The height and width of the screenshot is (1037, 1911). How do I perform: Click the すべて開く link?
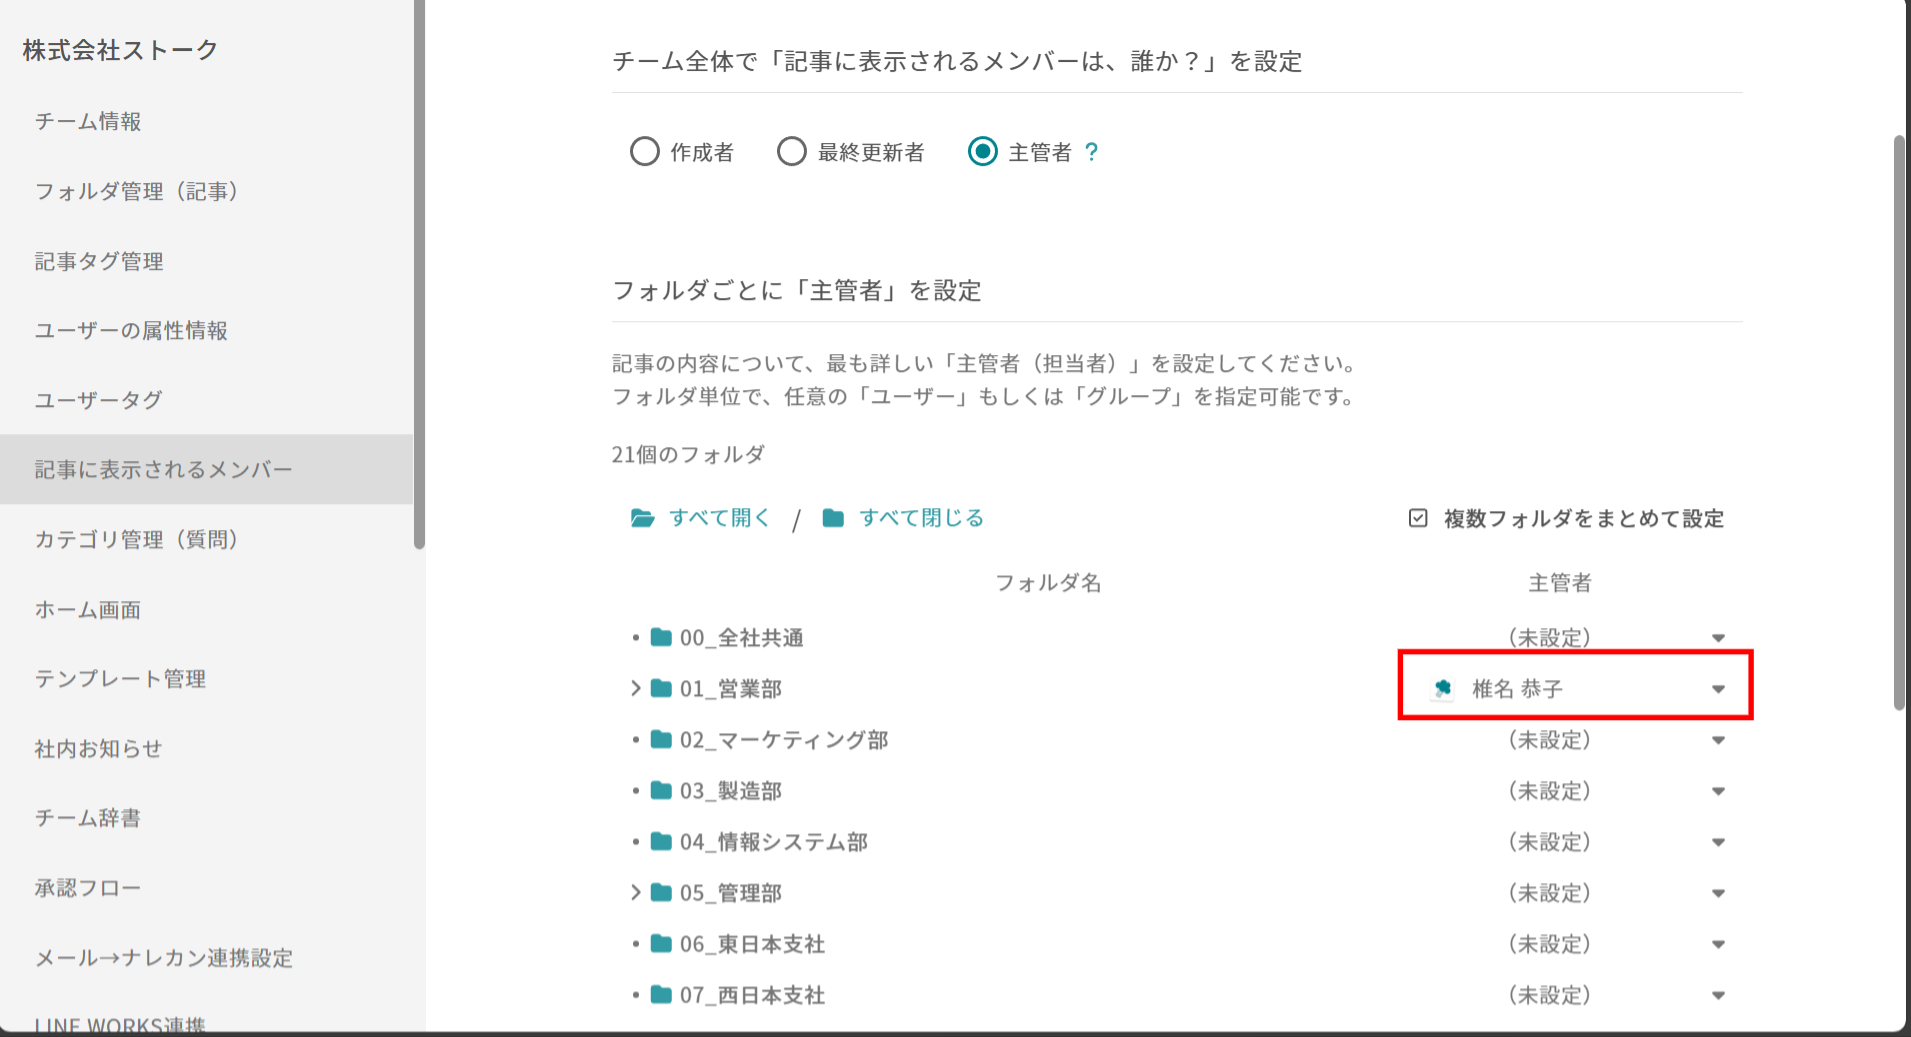720,518
